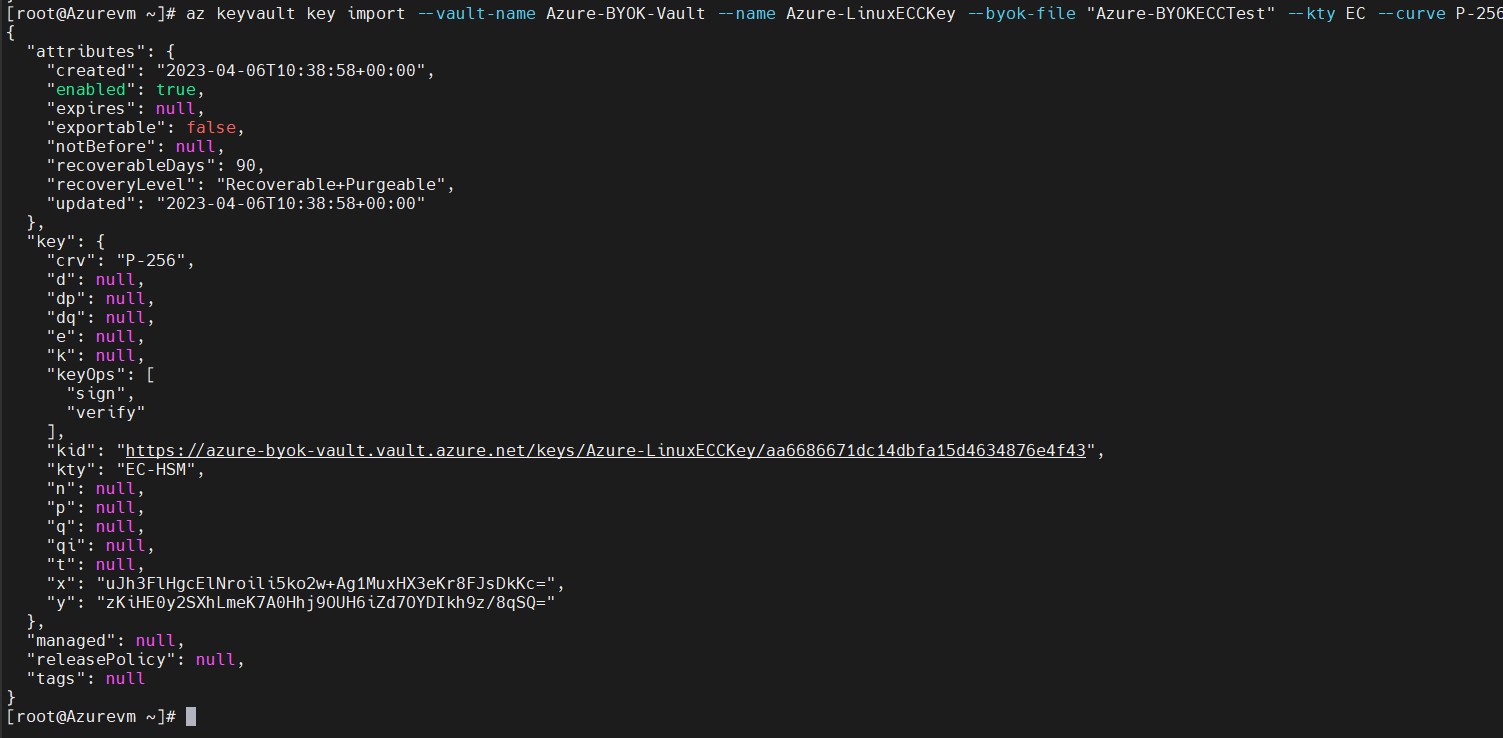Select the null value for tags

click(x=125, y=678)
